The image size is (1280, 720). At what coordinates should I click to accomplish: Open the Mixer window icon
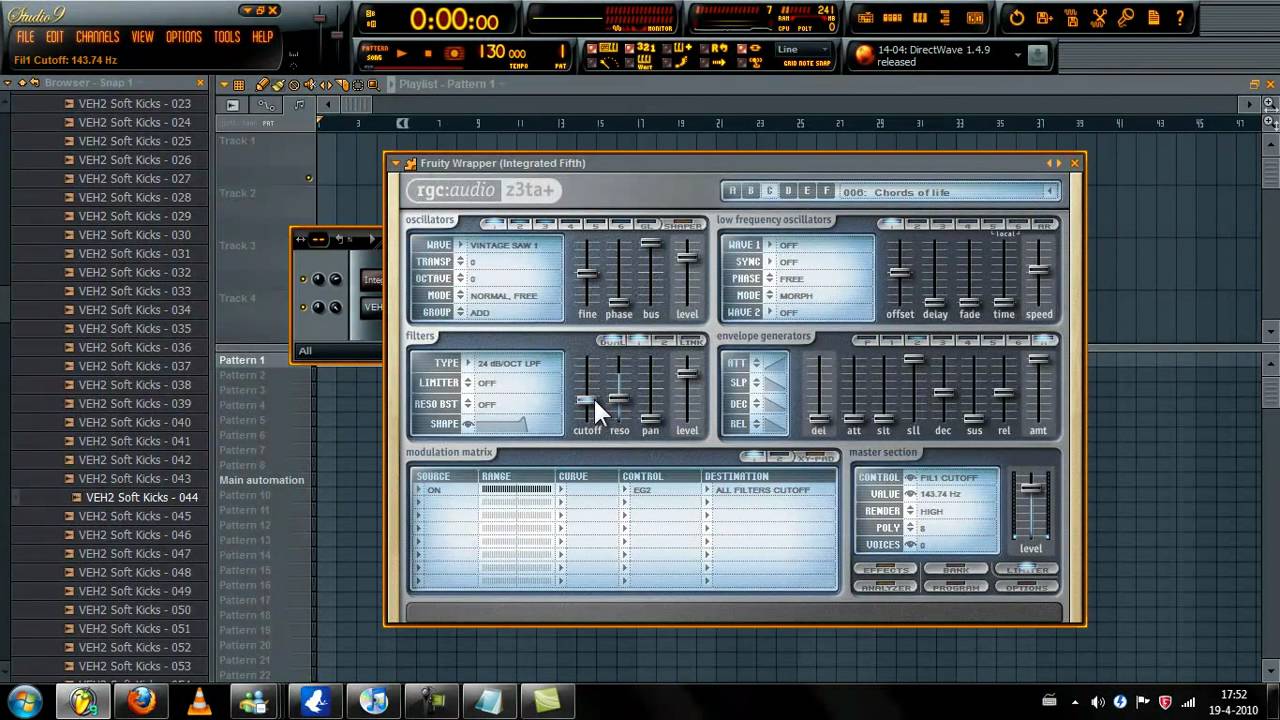[x=974, y=18]
